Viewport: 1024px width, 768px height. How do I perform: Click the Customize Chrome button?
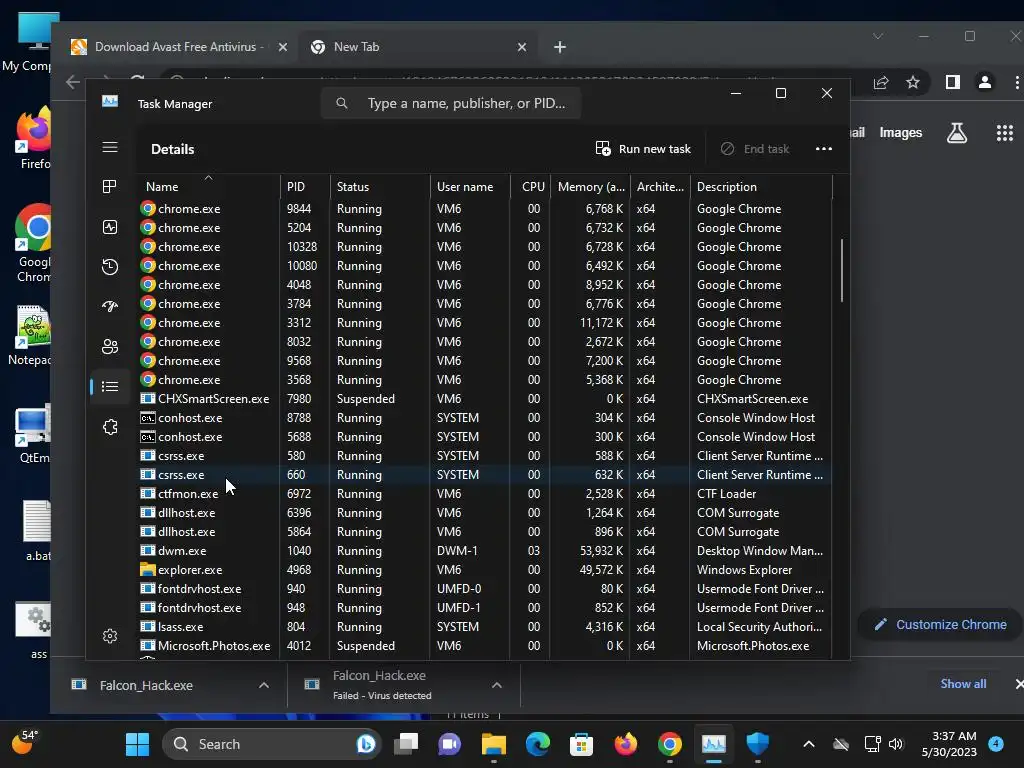(940, 625)
